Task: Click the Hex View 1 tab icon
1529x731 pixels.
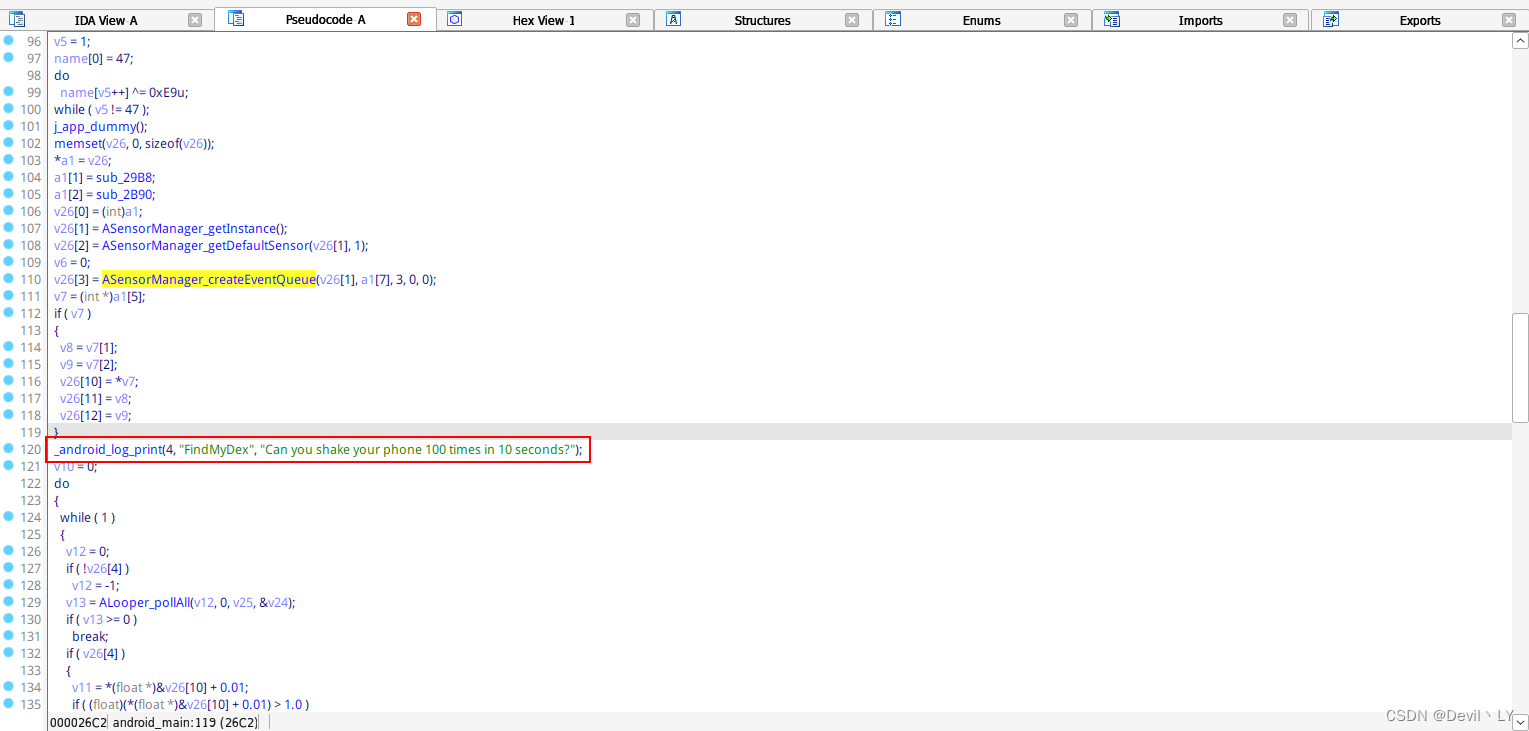Action: pyautogui.click(x=455, y=19)
